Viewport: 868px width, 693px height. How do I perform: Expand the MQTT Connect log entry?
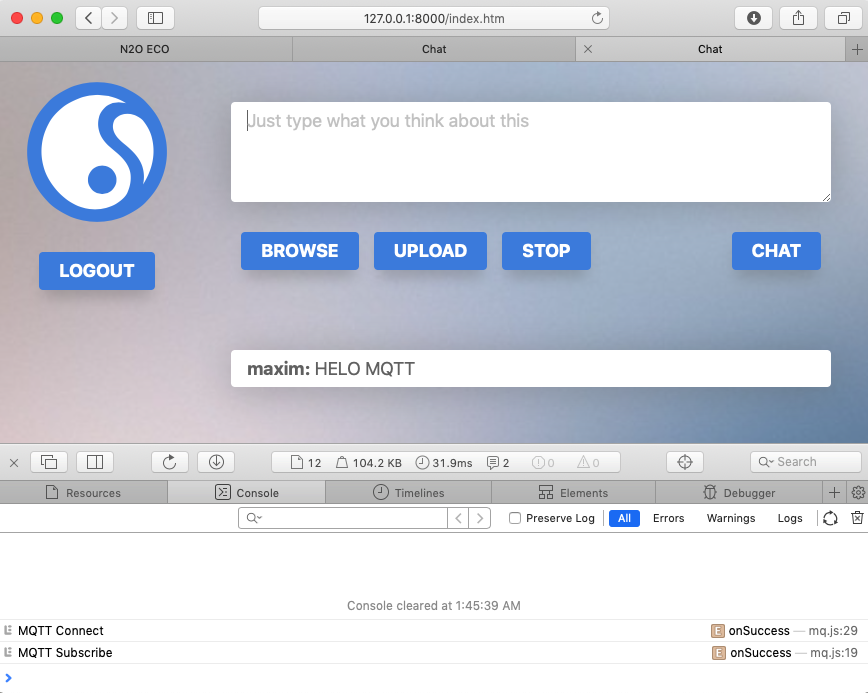pos(8,631)
